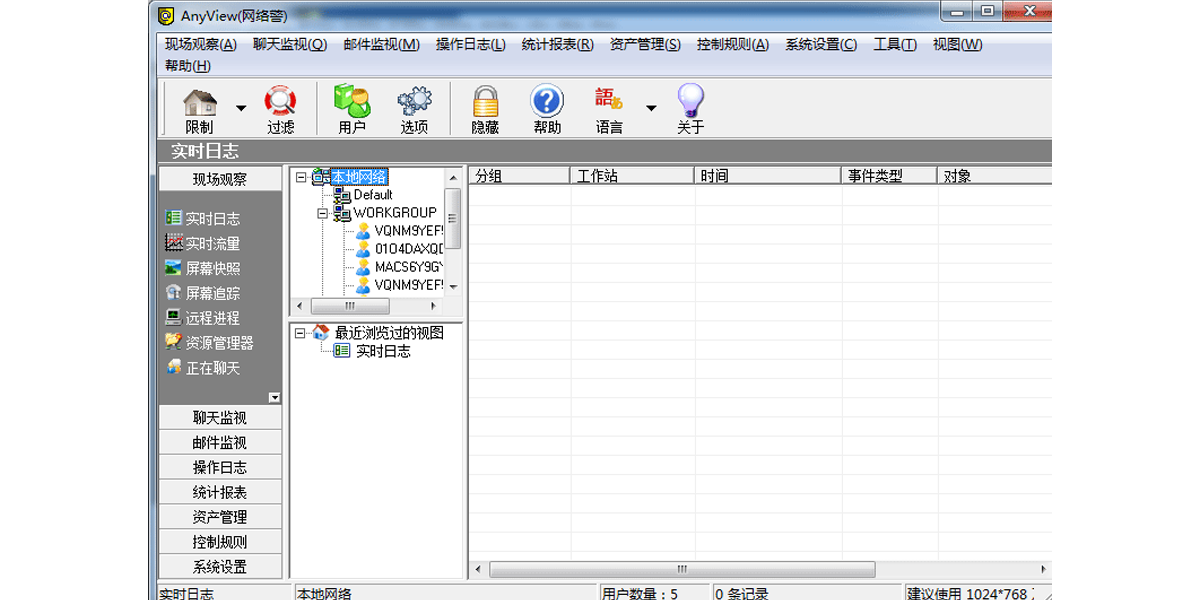Collapse the 本地网络 tree root
The image size is (1200, 600).
(300, 177)
